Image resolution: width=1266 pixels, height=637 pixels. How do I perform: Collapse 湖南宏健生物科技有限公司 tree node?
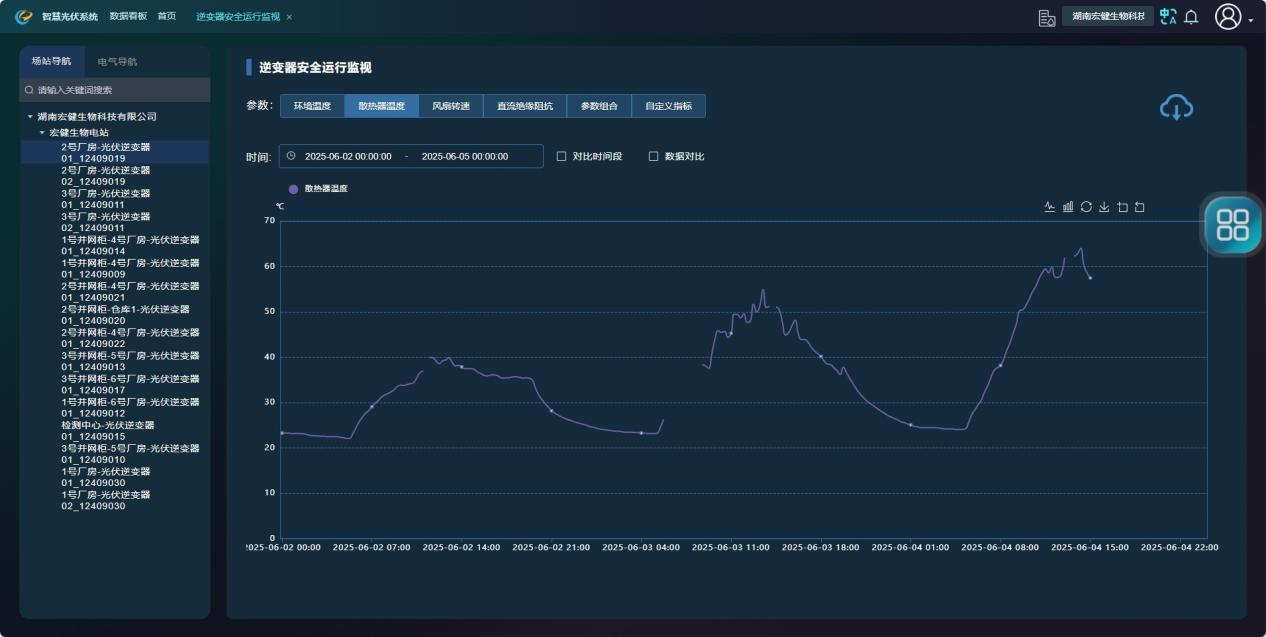point(30,117)
